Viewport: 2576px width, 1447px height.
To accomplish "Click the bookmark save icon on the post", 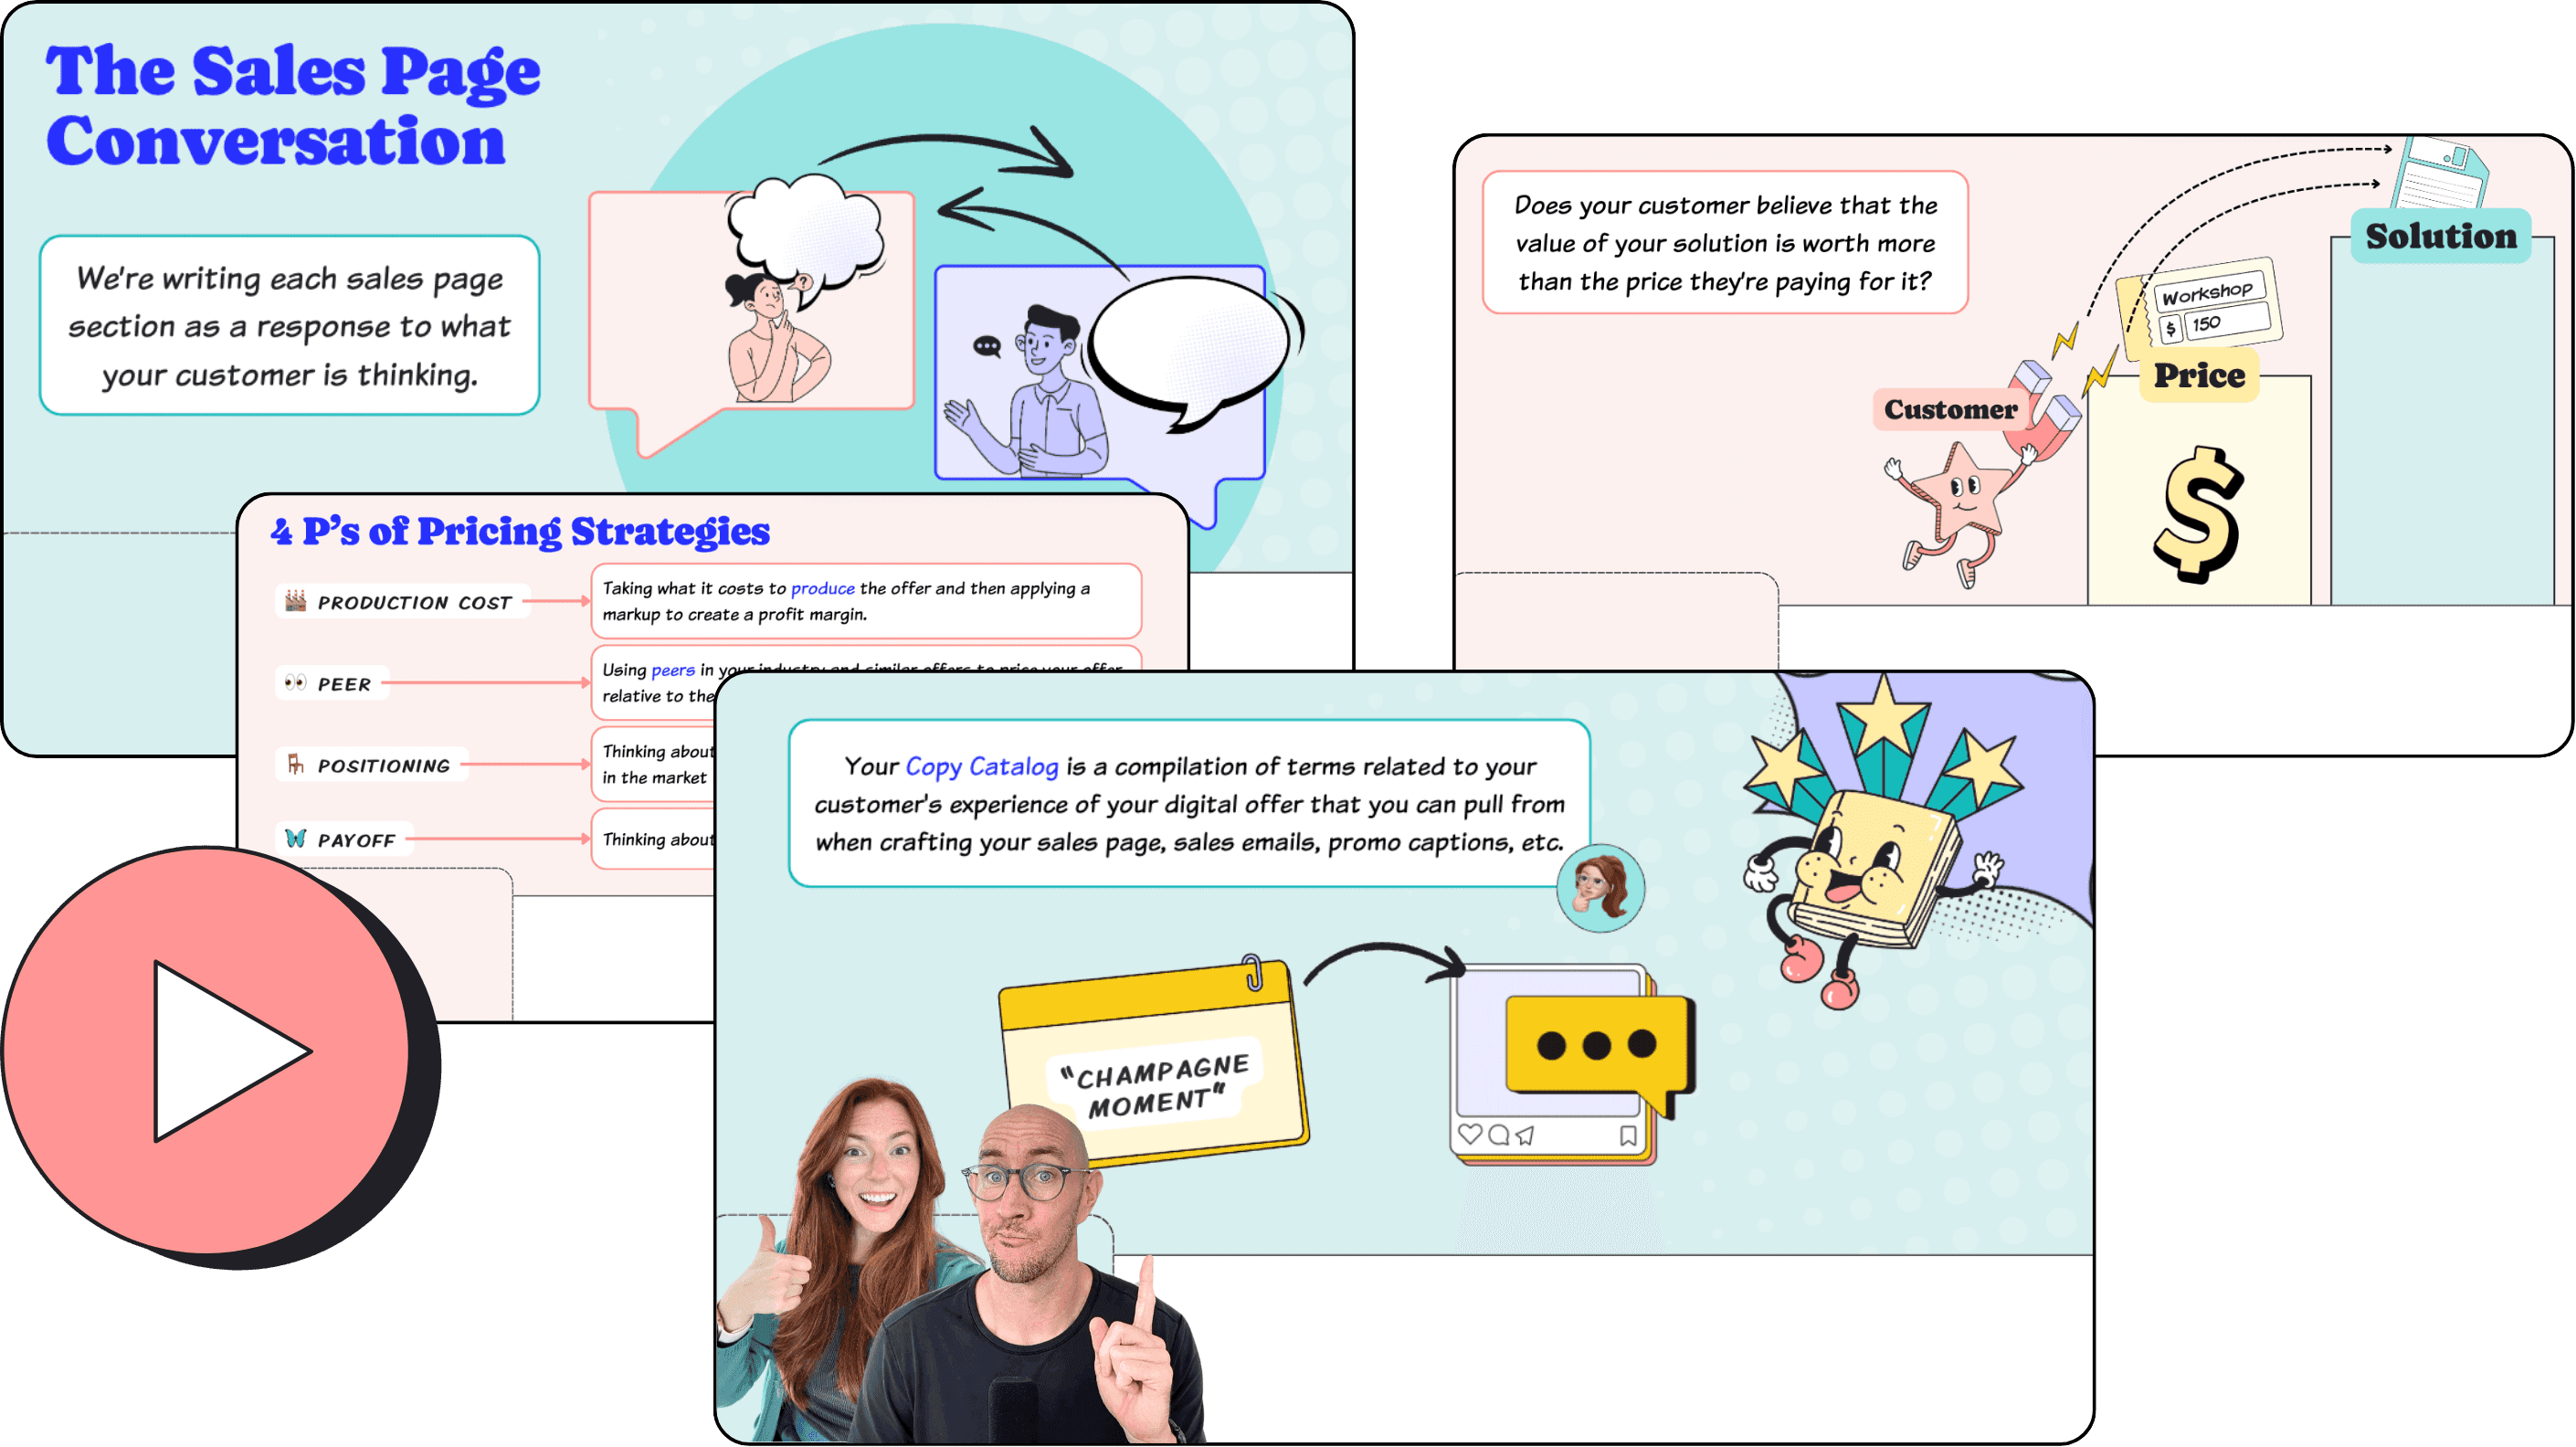I will click(1628, 1135).
